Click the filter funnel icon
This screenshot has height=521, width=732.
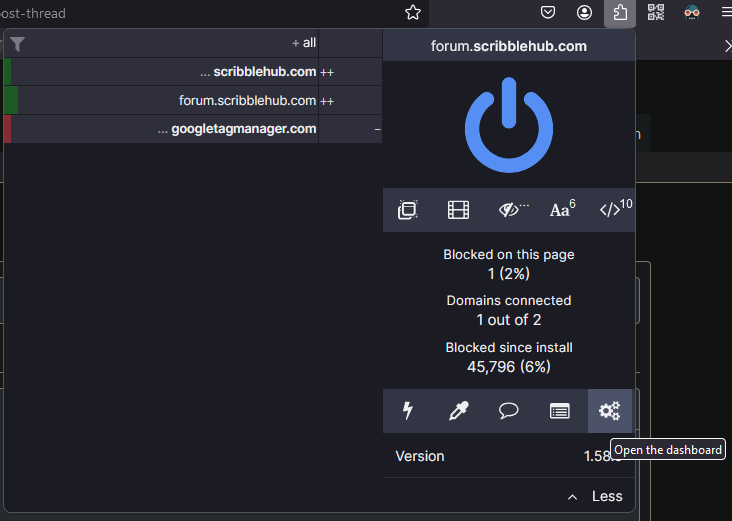17,44
